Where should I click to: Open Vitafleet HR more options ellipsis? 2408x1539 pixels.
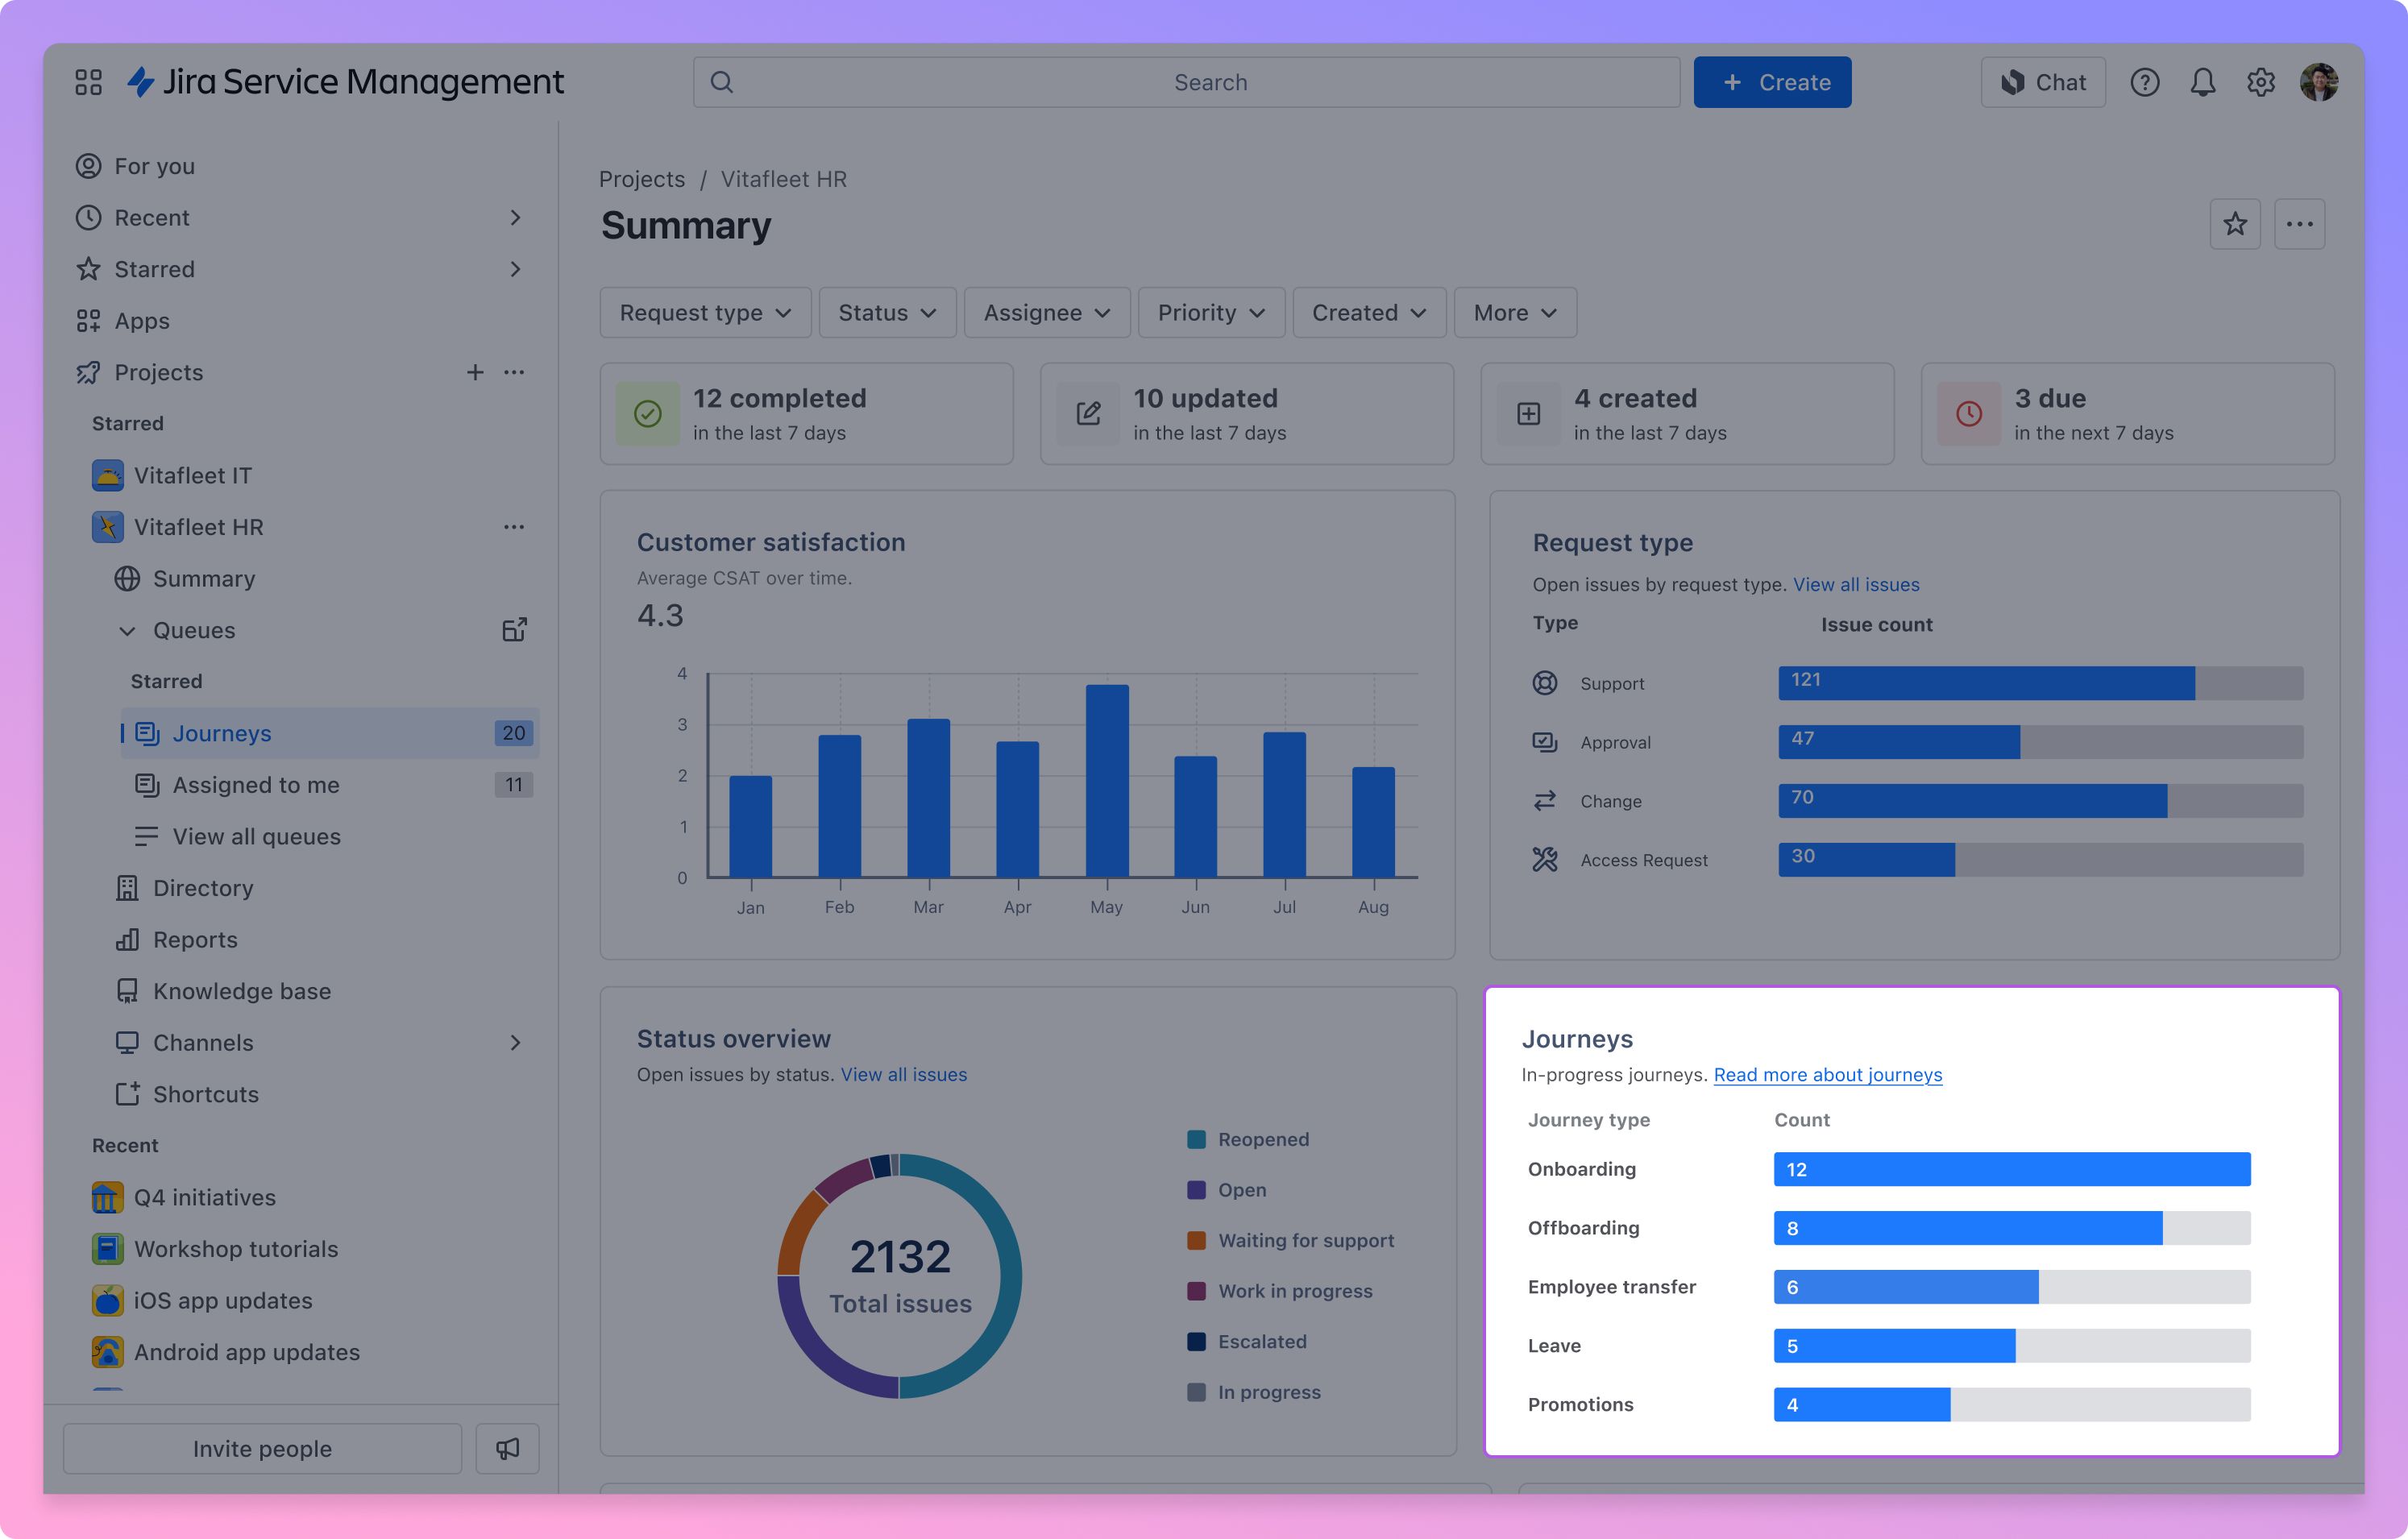(x=514, y=527)
